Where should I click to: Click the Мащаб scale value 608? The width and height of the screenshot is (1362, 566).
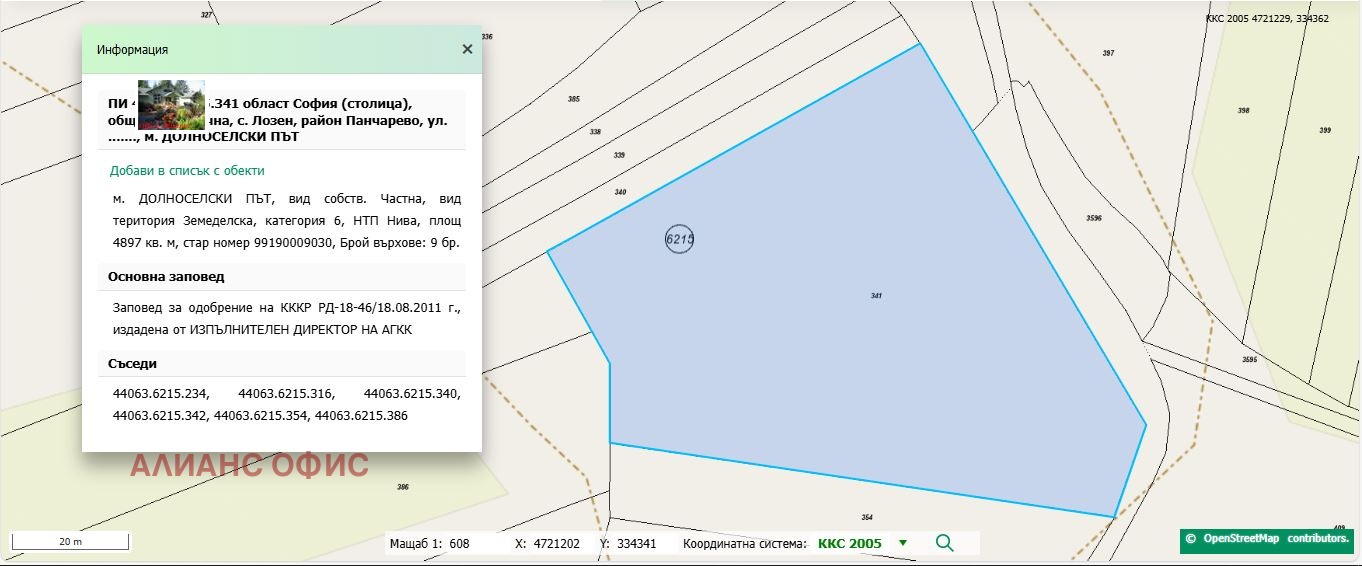459,544
